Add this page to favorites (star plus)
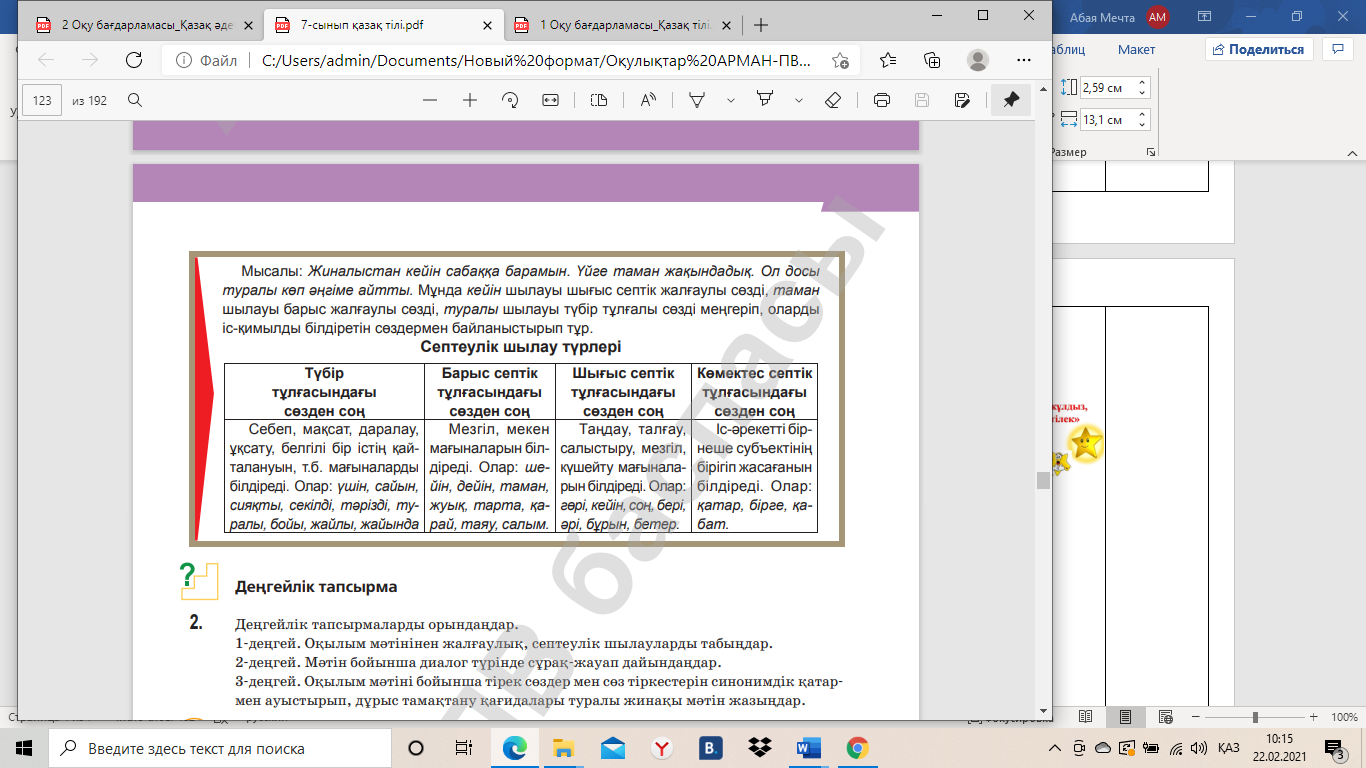 pyautogui.click(x=840, y=60)
